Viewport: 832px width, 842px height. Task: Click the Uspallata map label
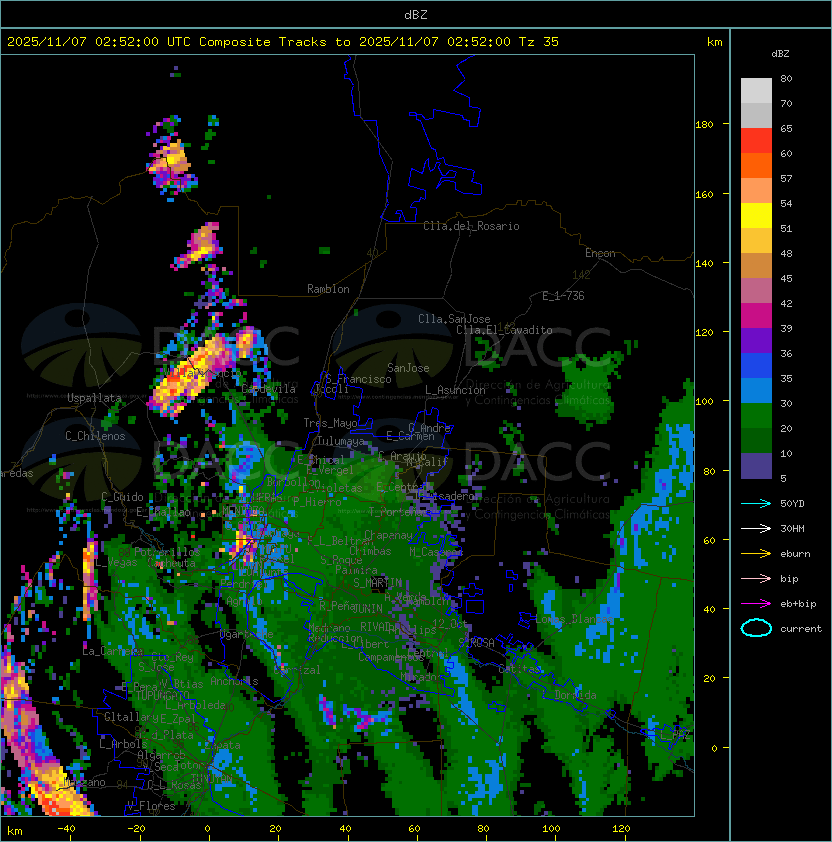pyautogui.click(x=94, y=398)
